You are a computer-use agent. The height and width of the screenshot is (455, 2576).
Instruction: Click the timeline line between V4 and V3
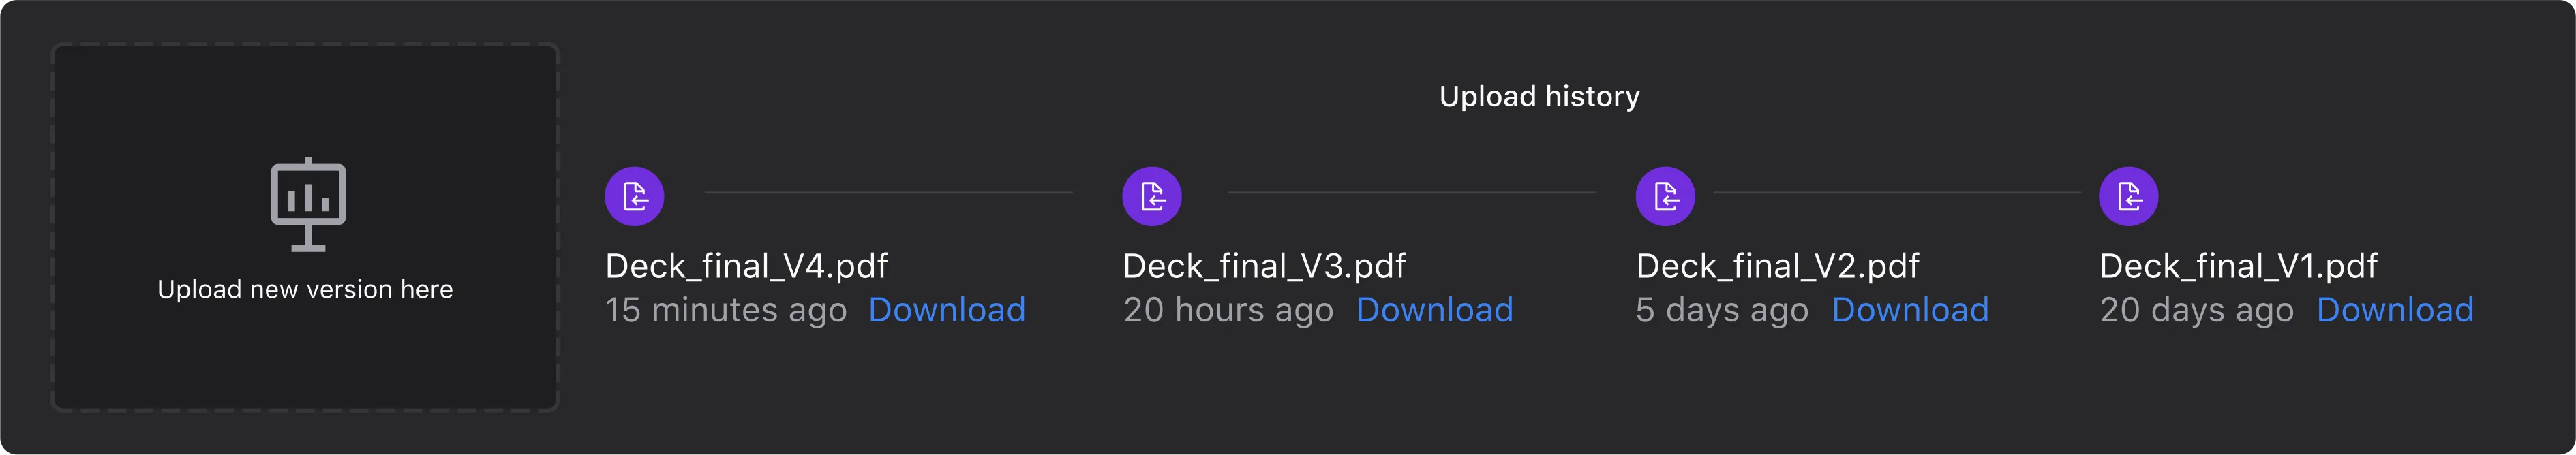pyautogui.click(x=888, y=192)
